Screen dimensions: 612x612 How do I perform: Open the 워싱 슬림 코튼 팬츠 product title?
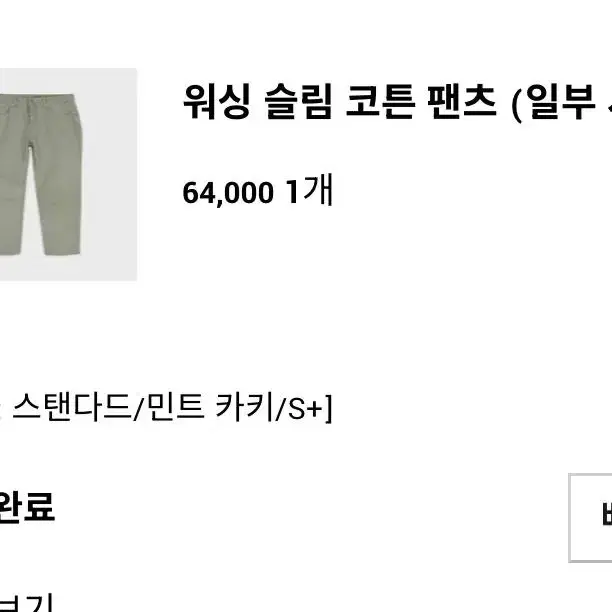tap(397, 102)
